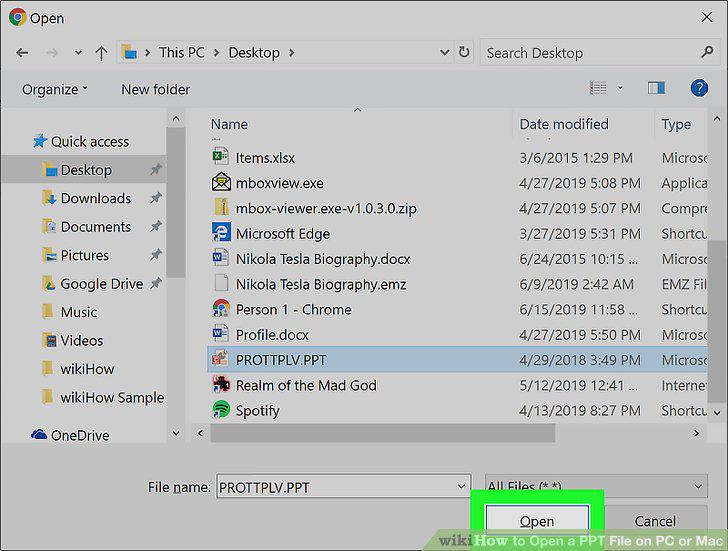The height and width of the screenshot is (551, 728).
Task: Click the search magnifier icon
Action: click(707, 52)
